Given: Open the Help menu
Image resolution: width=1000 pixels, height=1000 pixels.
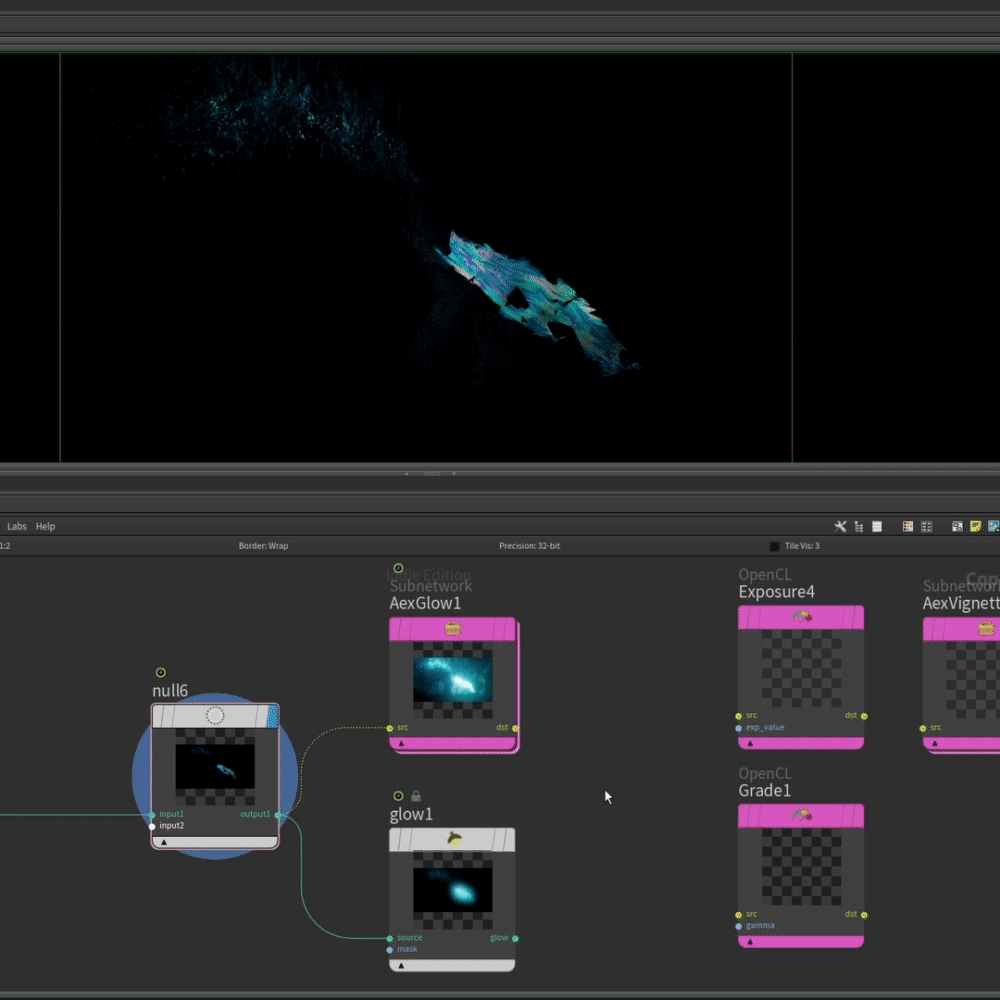Looking at the screenshot, I should [x=45, y=526].
